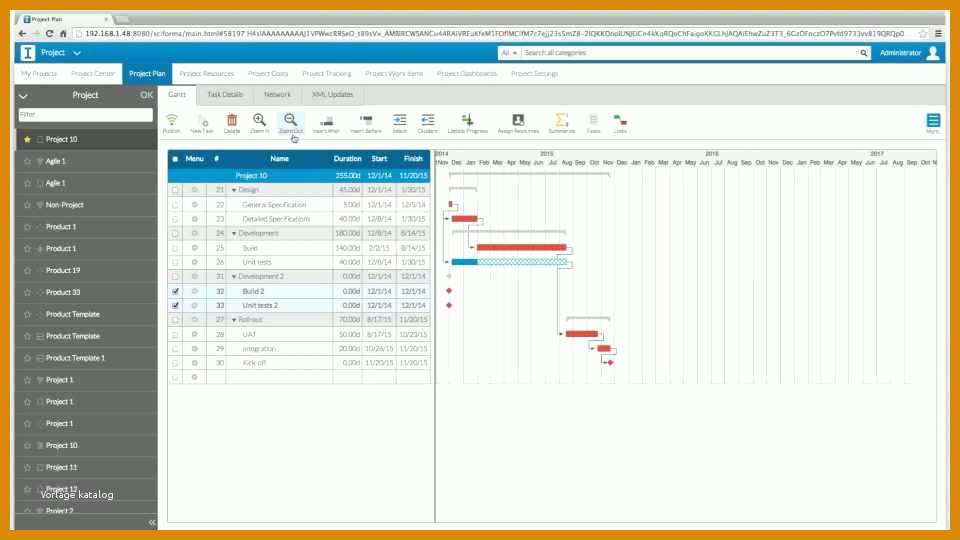Click the Zoom In magnifier icon

click(x=260, y=120)
